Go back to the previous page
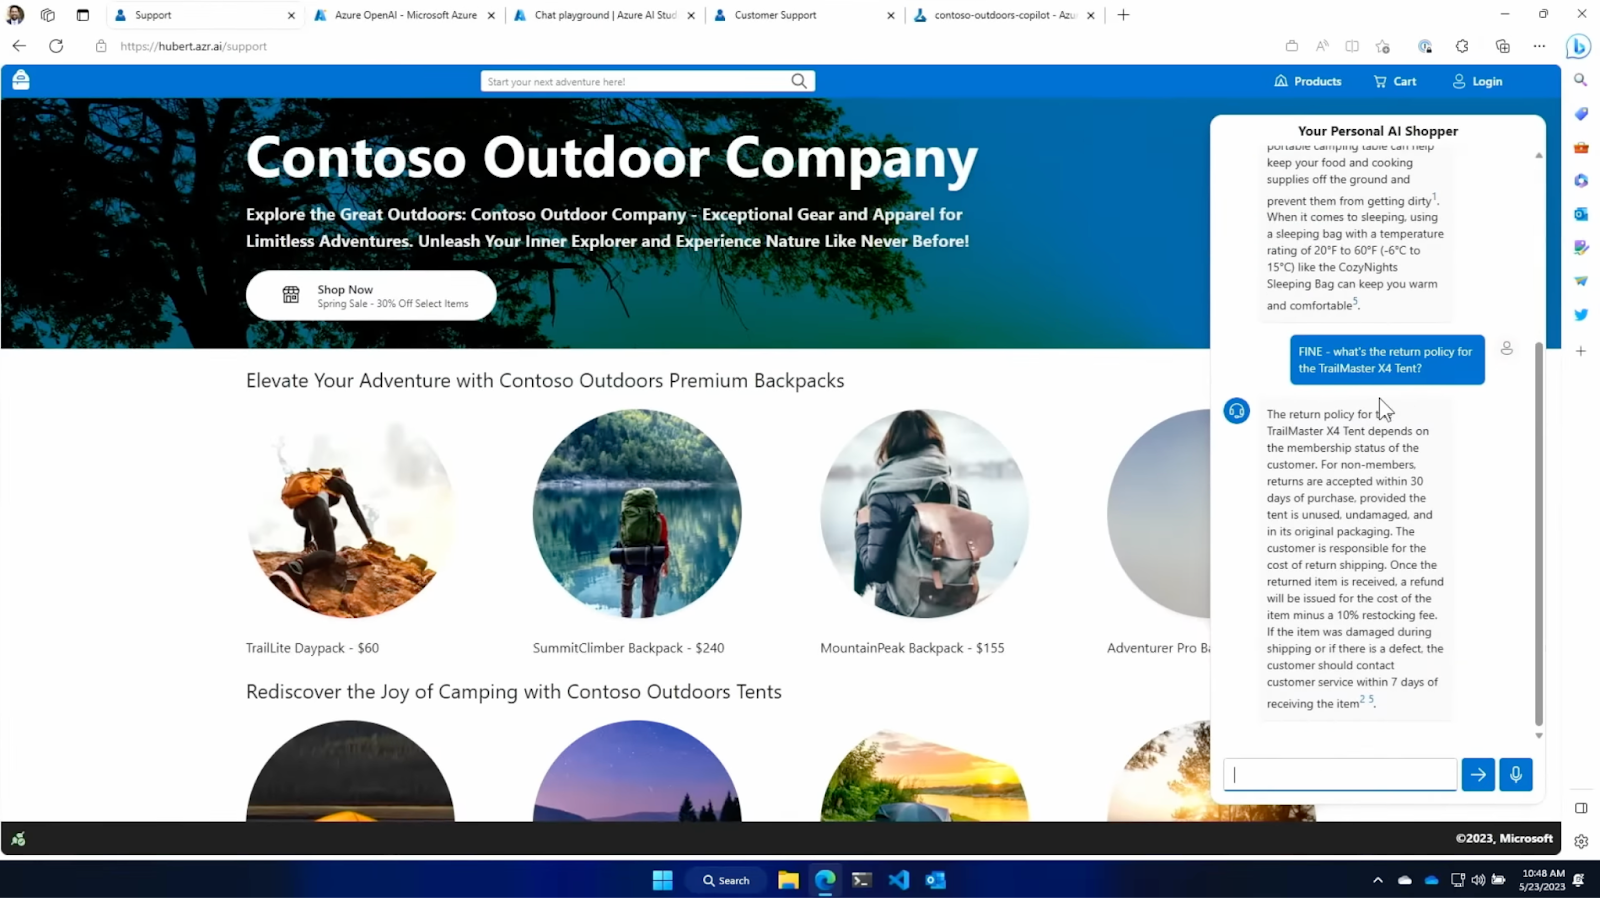 19,46
